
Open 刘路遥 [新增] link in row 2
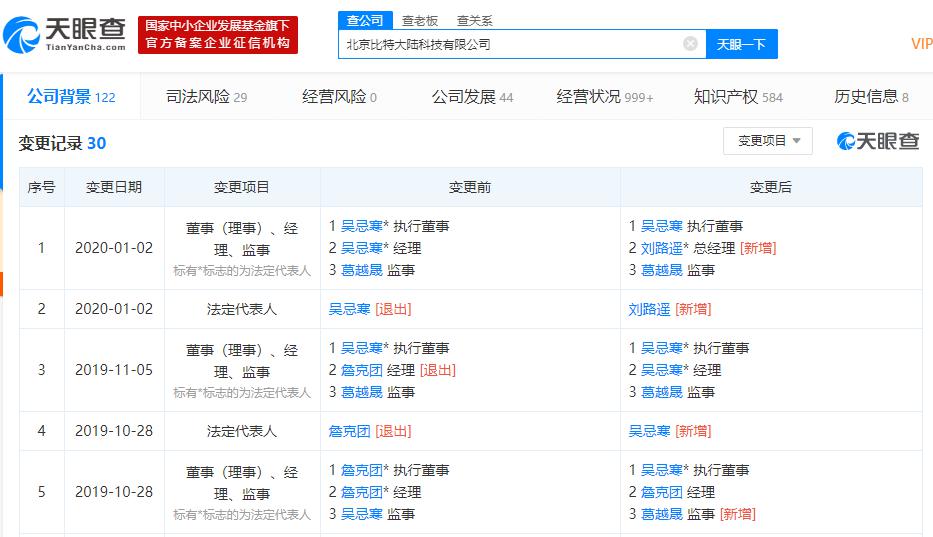pos(649,310)
